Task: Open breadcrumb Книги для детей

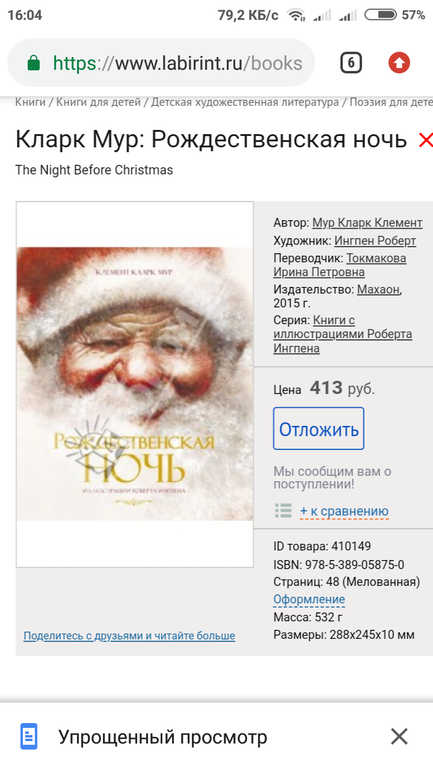Action: (98, 102)
